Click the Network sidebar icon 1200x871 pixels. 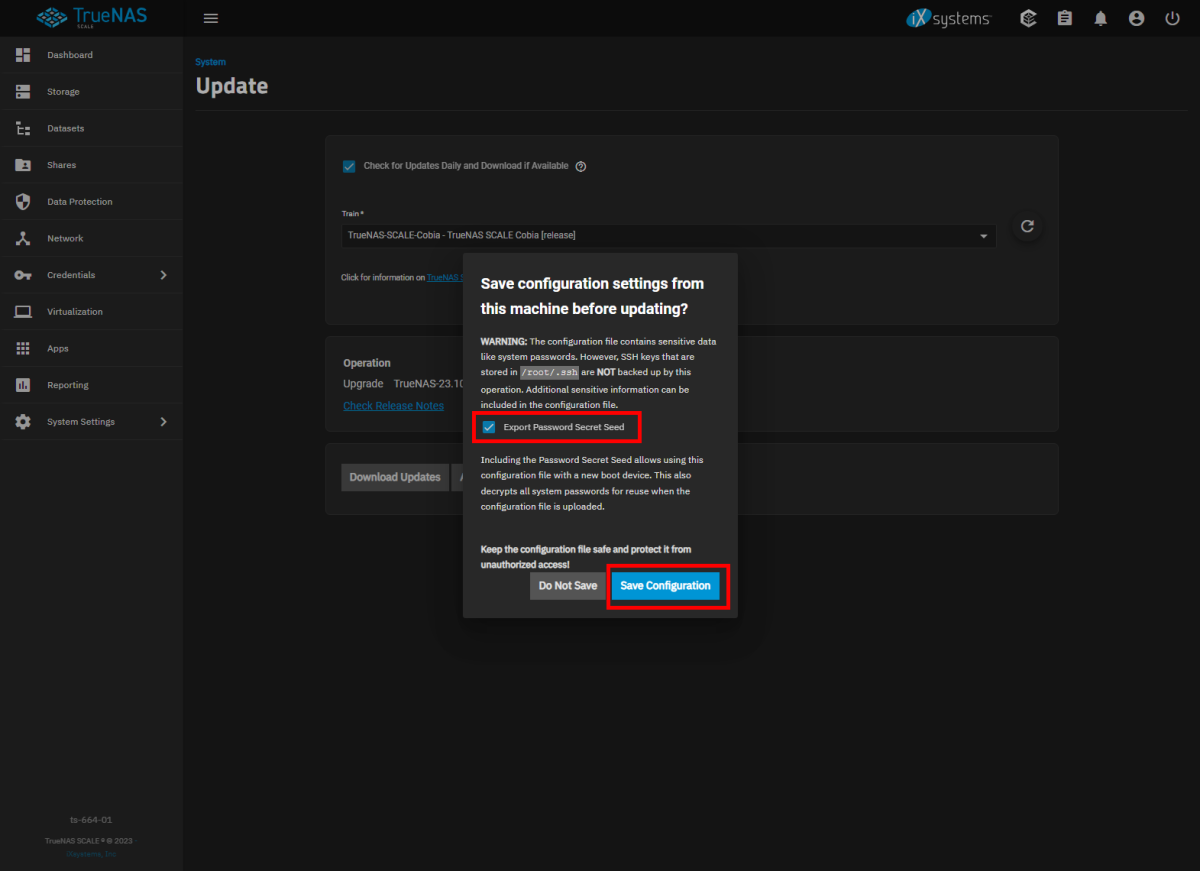(23, 238)
